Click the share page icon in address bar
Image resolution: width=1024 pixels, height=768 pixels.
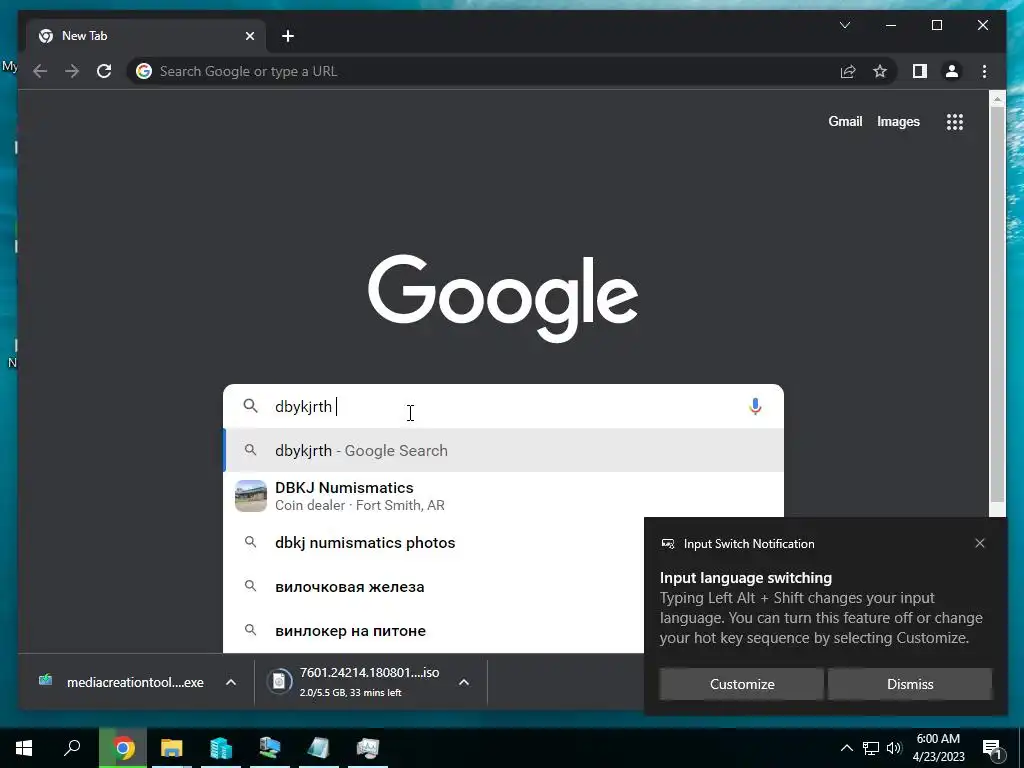[x=848, y=71]
